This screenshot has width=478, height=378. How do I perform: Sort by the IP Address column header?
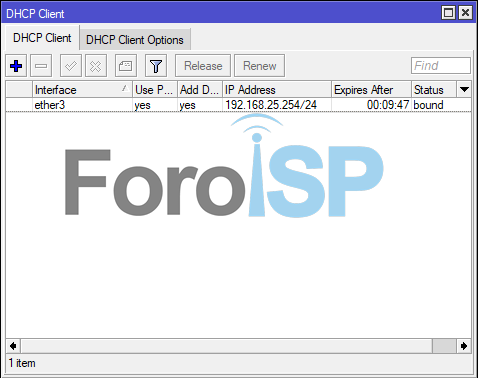coord(277,89)
